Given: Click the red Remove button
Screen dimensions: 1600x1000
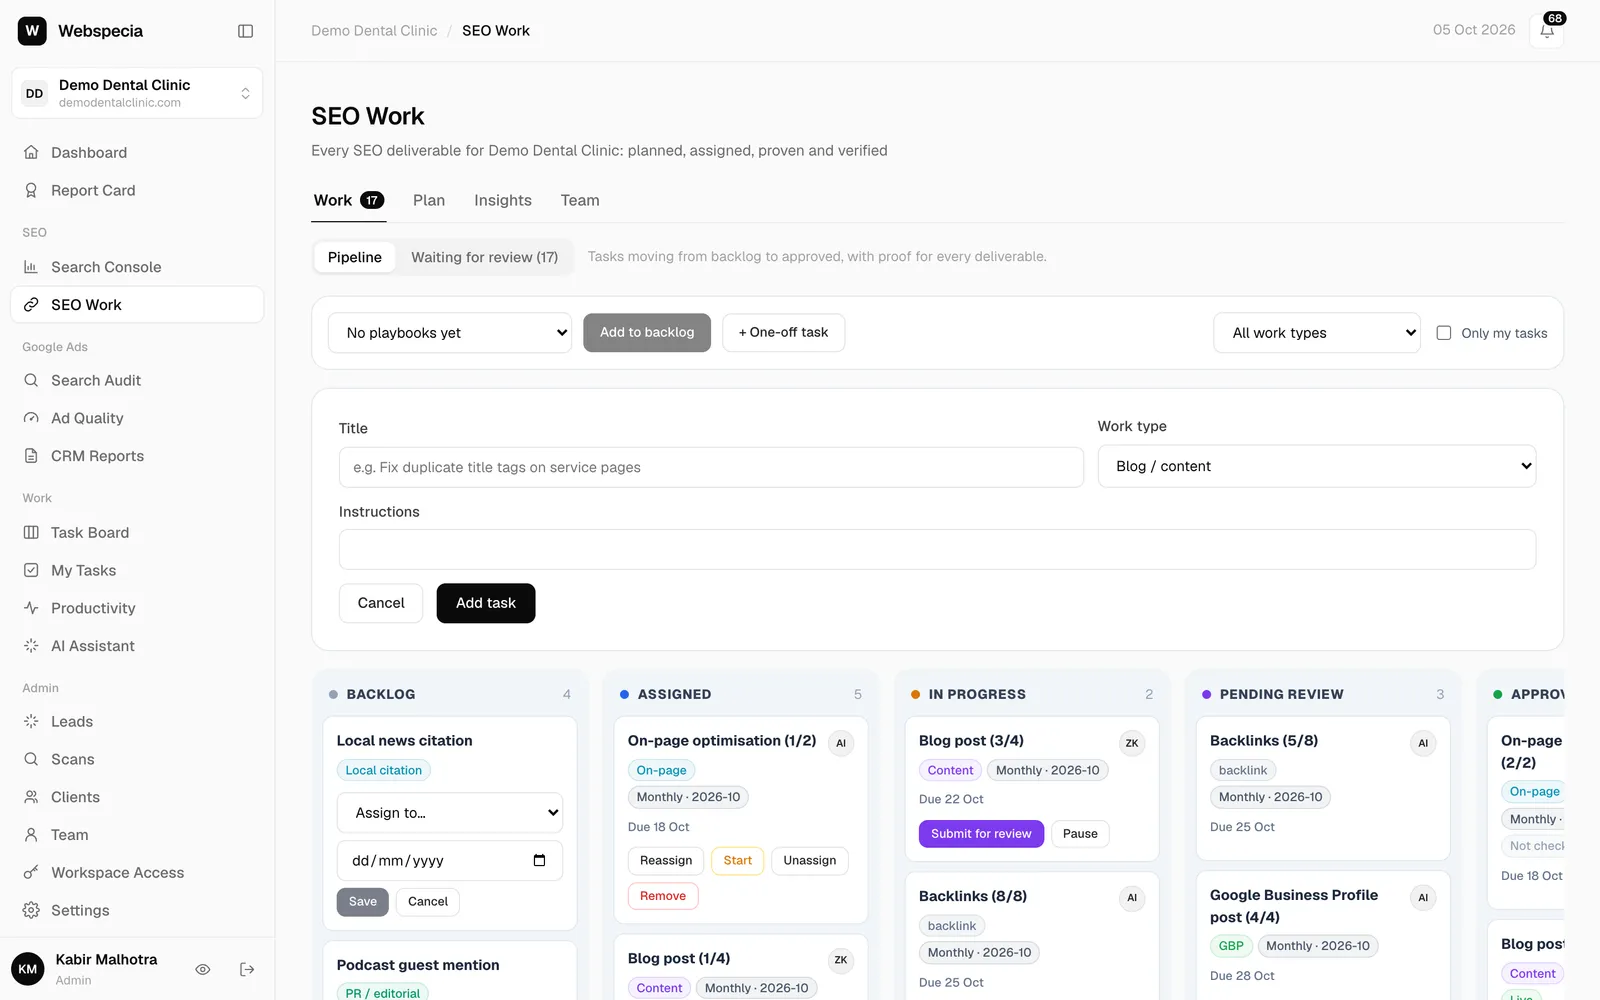Looking at the screenshot, I should point(663,896).
